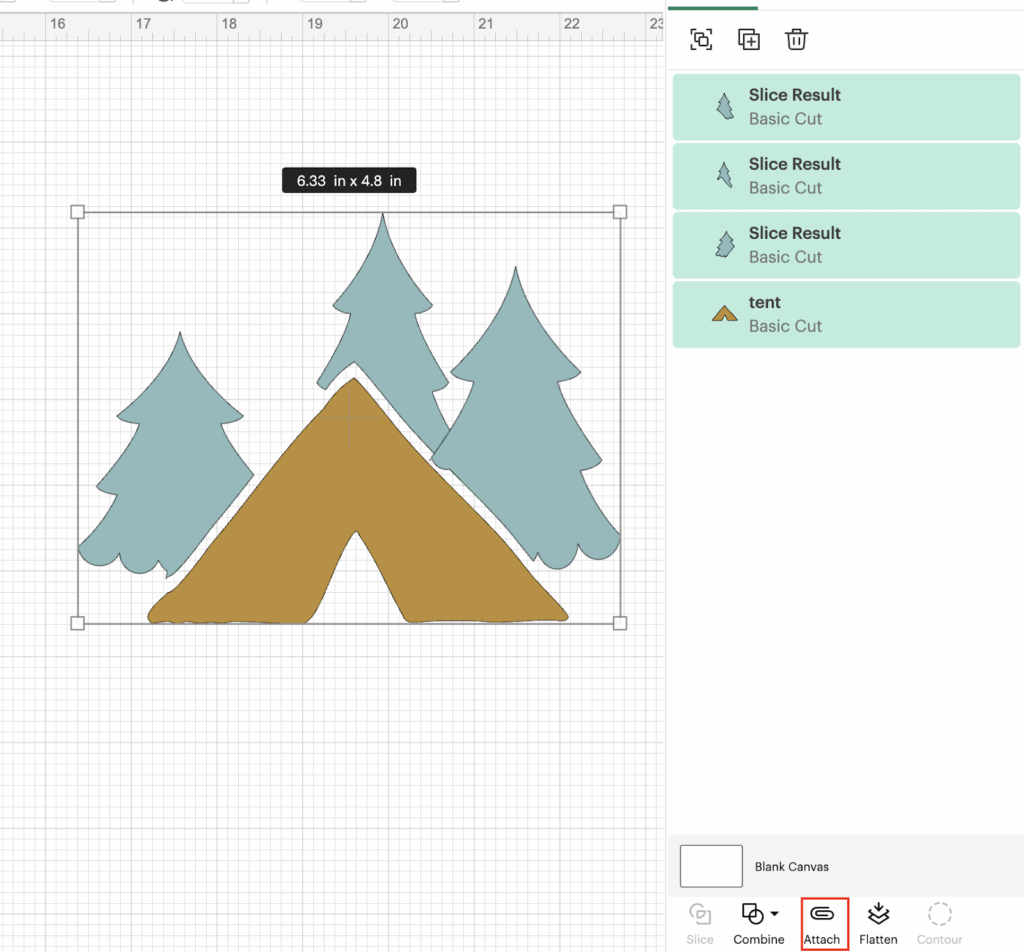This screenshot has width=1024, height=952.
Task: Click the bottom-right selection box handle
Action: 620,623
